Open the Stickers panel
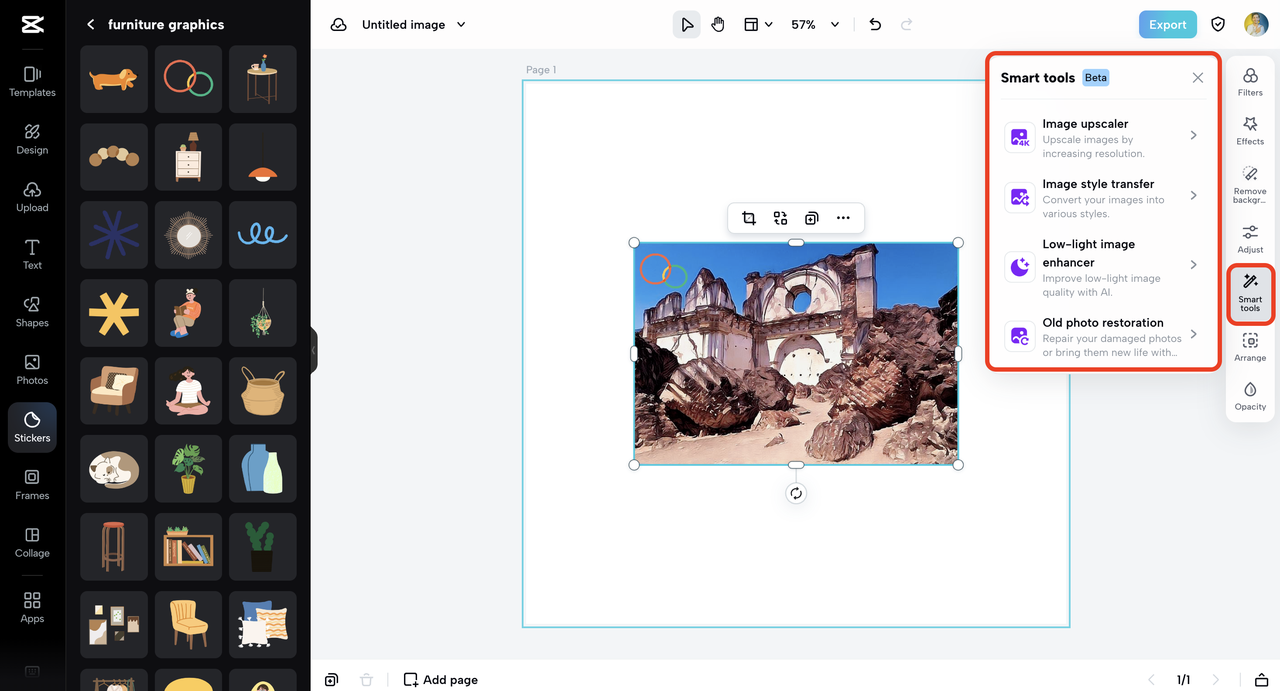 click(x=32, y=427)
